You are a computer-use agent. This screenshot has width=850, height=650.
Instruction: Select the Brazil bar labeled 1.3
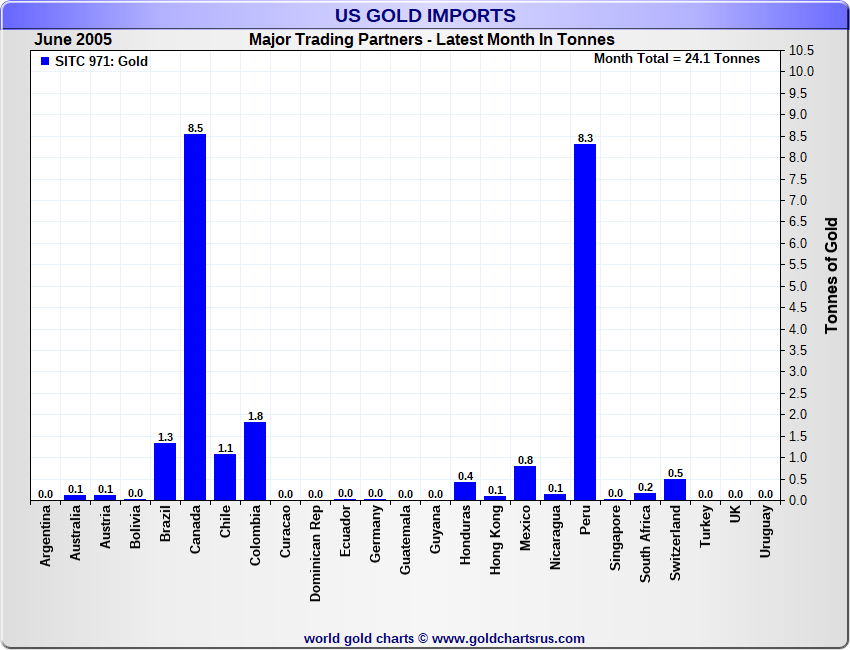tap(165, 472)
